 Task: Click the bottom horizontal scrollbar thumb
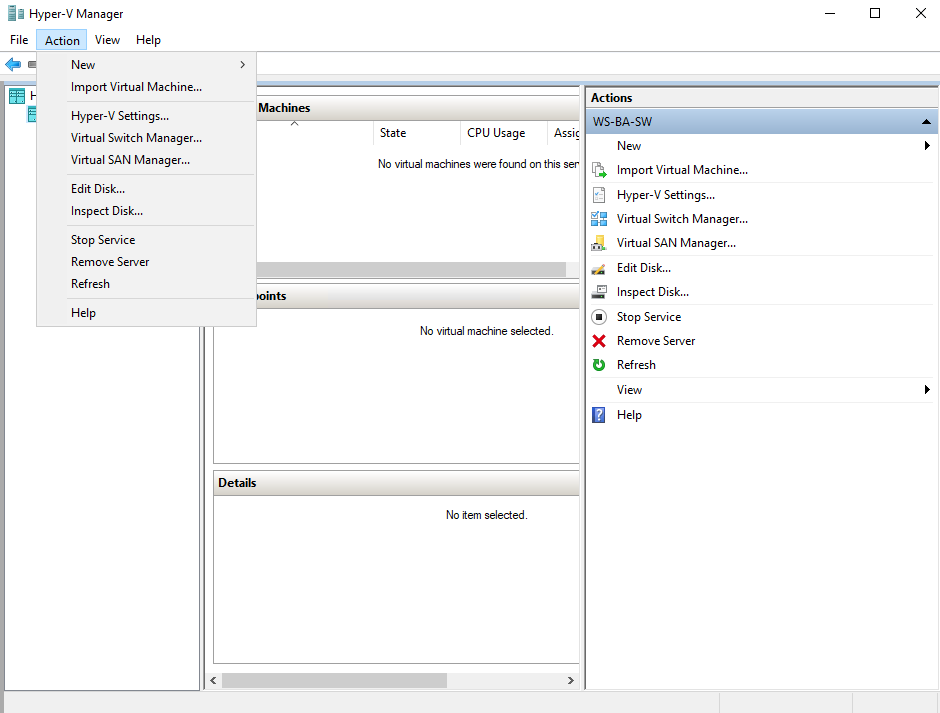point(335,681)
